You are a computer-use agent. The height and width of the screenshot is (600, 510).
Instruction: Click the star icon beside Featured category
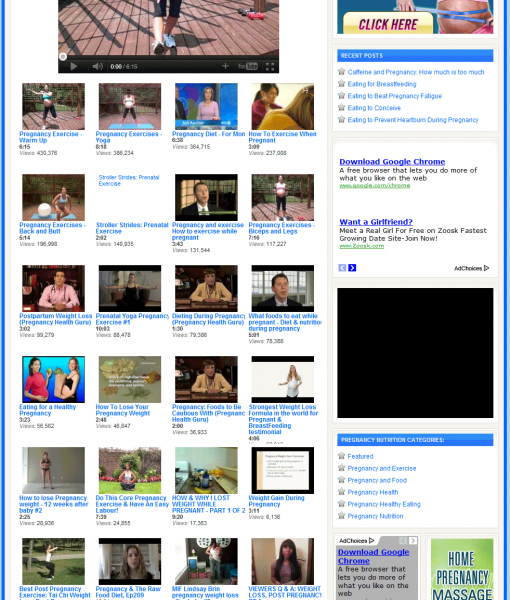click(342, 456)
